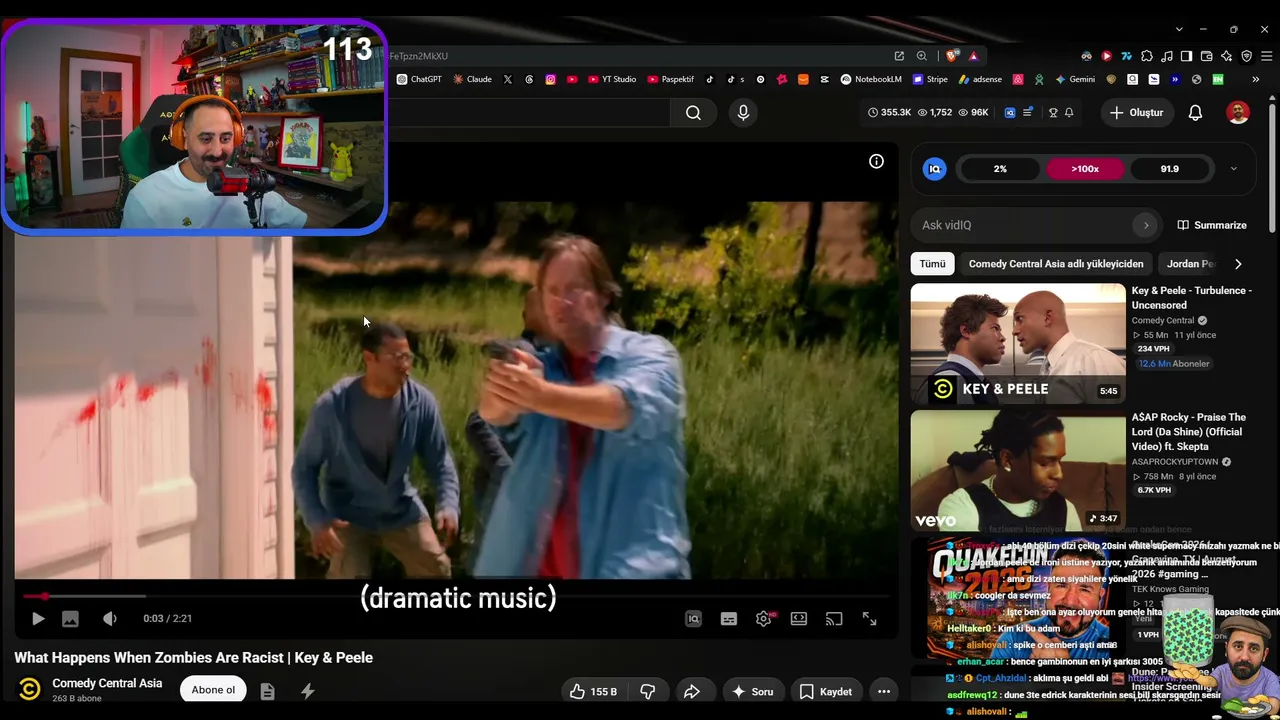Open YT Studio bookmark
Image resolution: width=1280 pixels, height=720 pixels.
pos(612,79)
